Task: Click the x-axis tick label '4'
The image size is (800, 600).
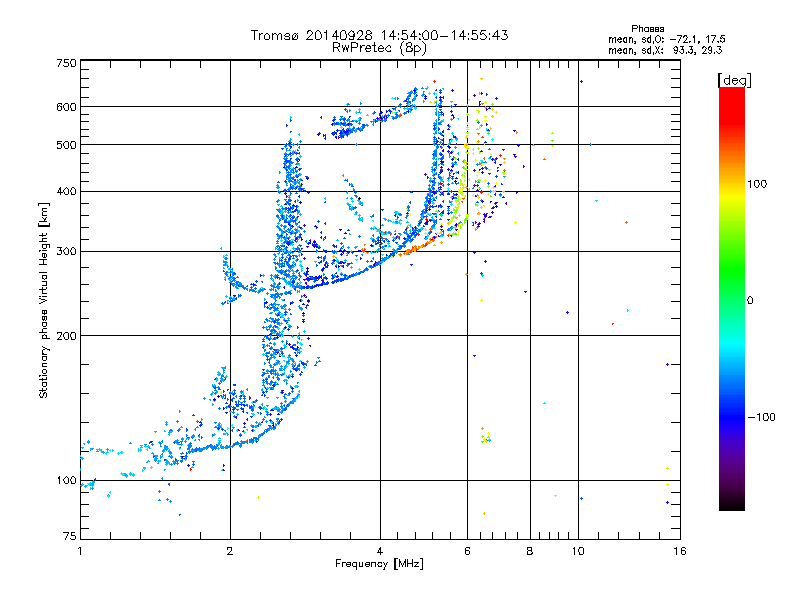Action: point(380,551)
